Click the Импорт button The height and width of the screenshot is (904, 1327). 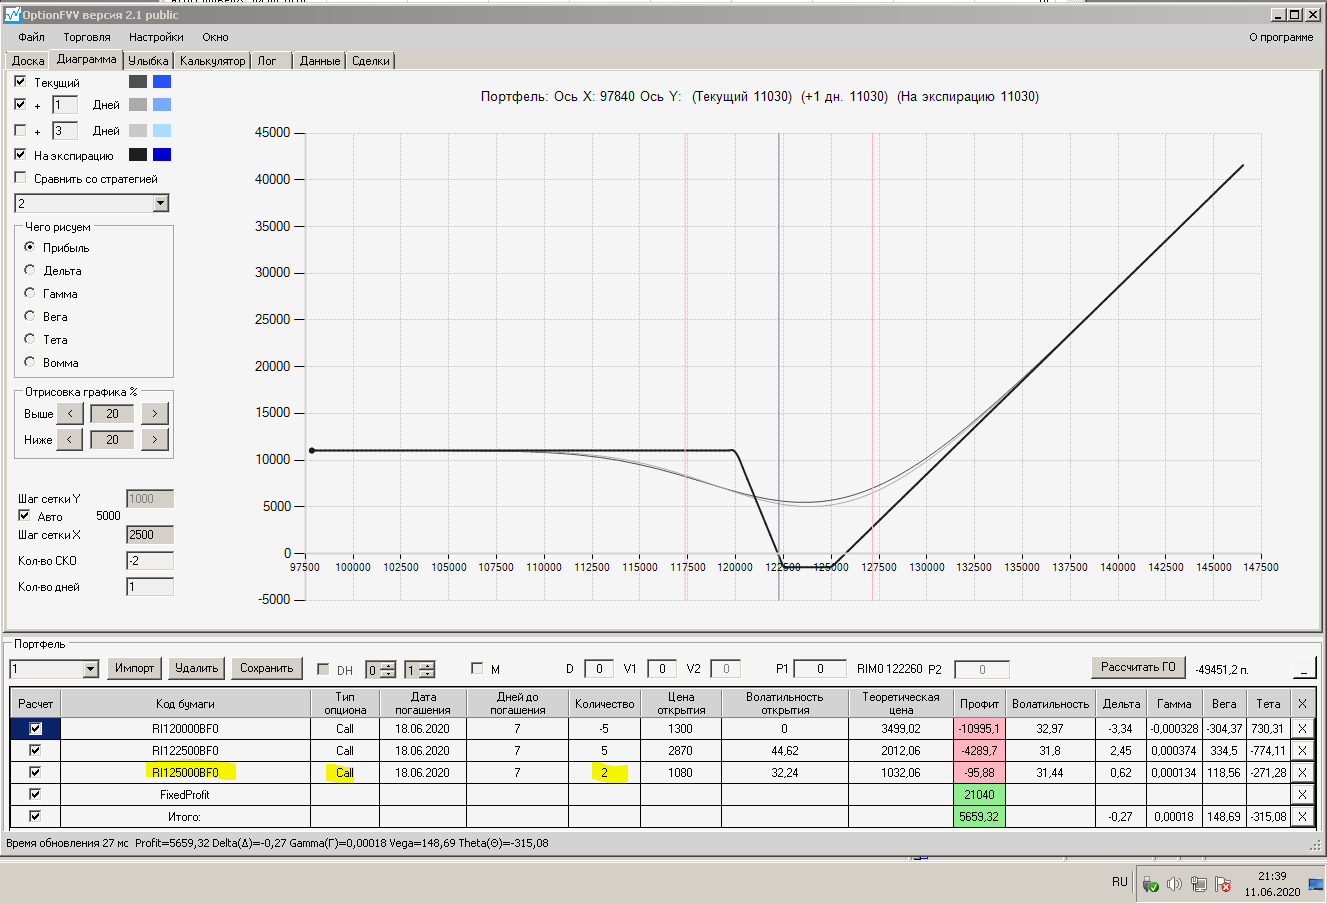134,668
